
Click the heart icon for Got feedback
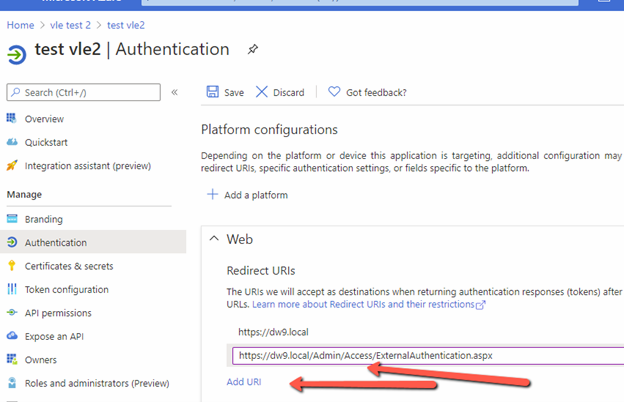334,92
